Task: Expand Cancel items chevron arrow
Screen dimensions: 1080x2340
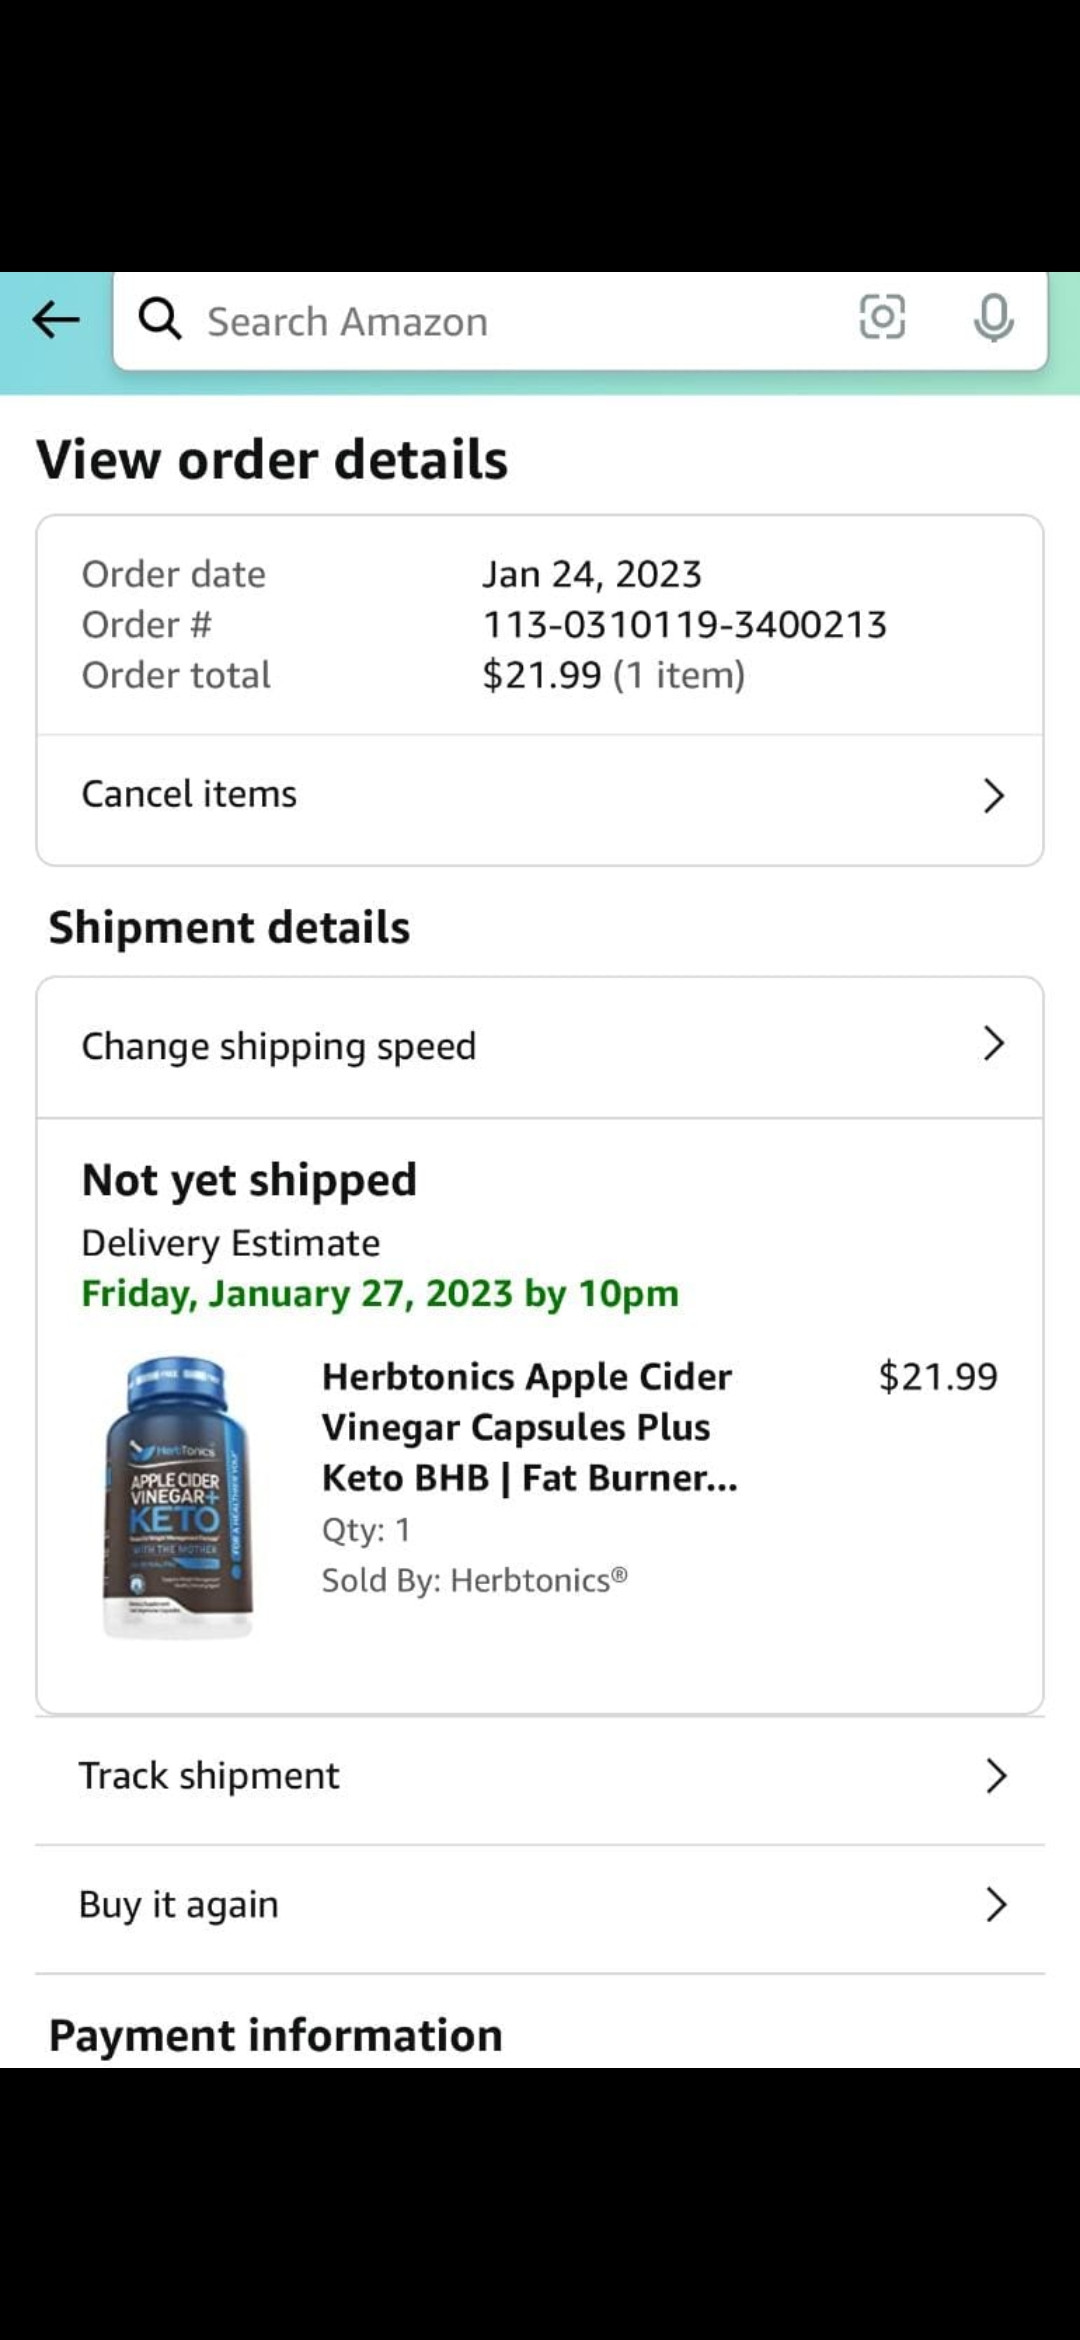Action: pos(993,796)
